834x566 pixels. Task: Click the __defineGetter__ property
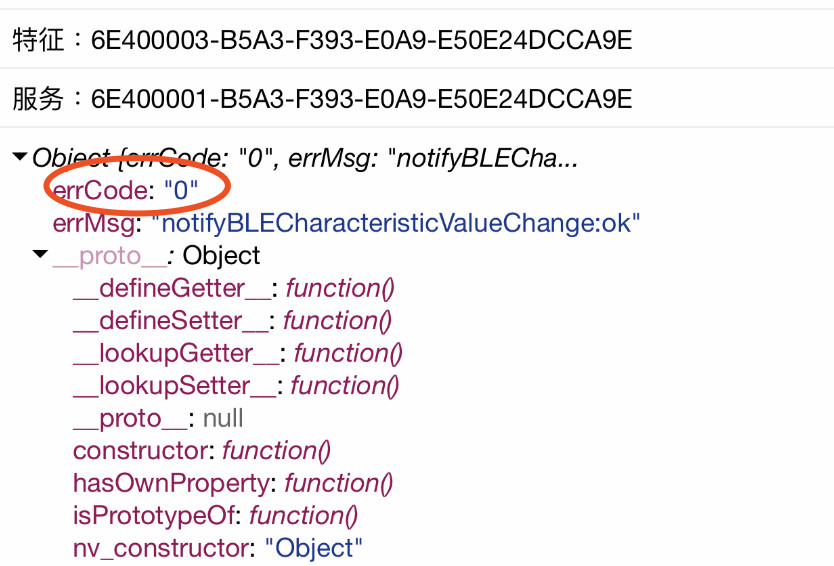click(x=159, y=289)
